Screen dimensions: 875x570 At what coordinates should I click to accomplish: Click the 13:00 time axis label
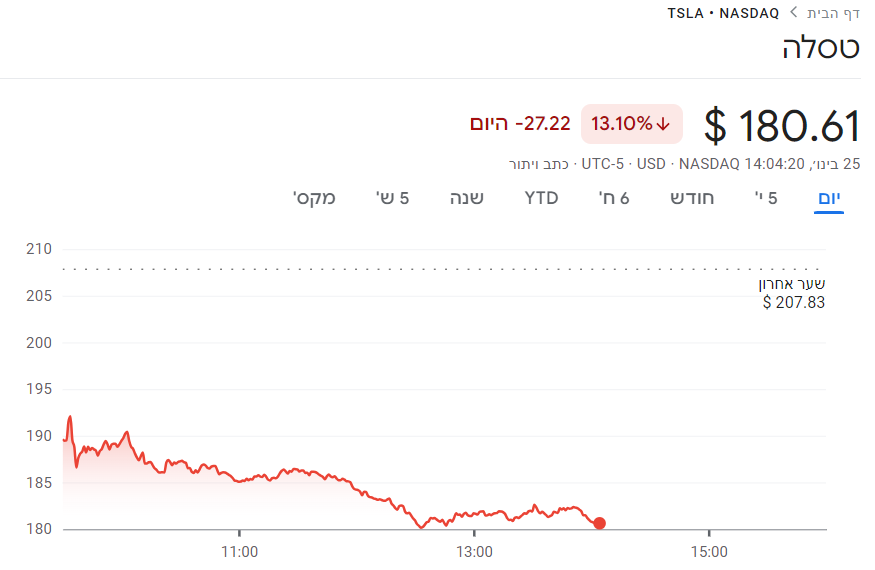pyautogui.click(x=474, y=551)
